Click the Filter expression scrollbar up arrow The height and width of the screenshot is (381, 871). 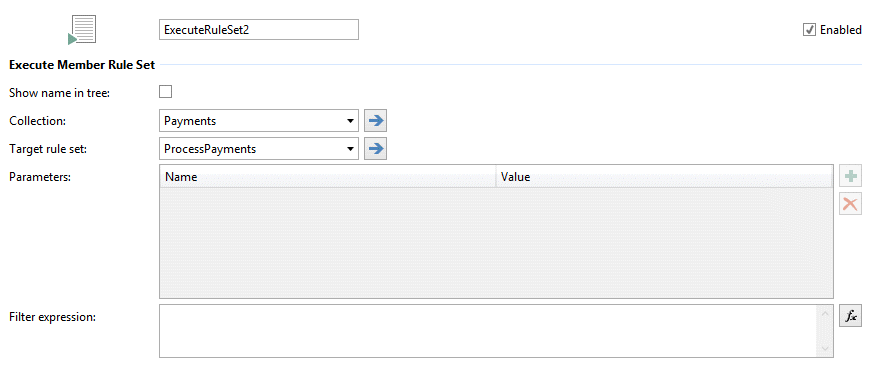click(x=825, y=313)
